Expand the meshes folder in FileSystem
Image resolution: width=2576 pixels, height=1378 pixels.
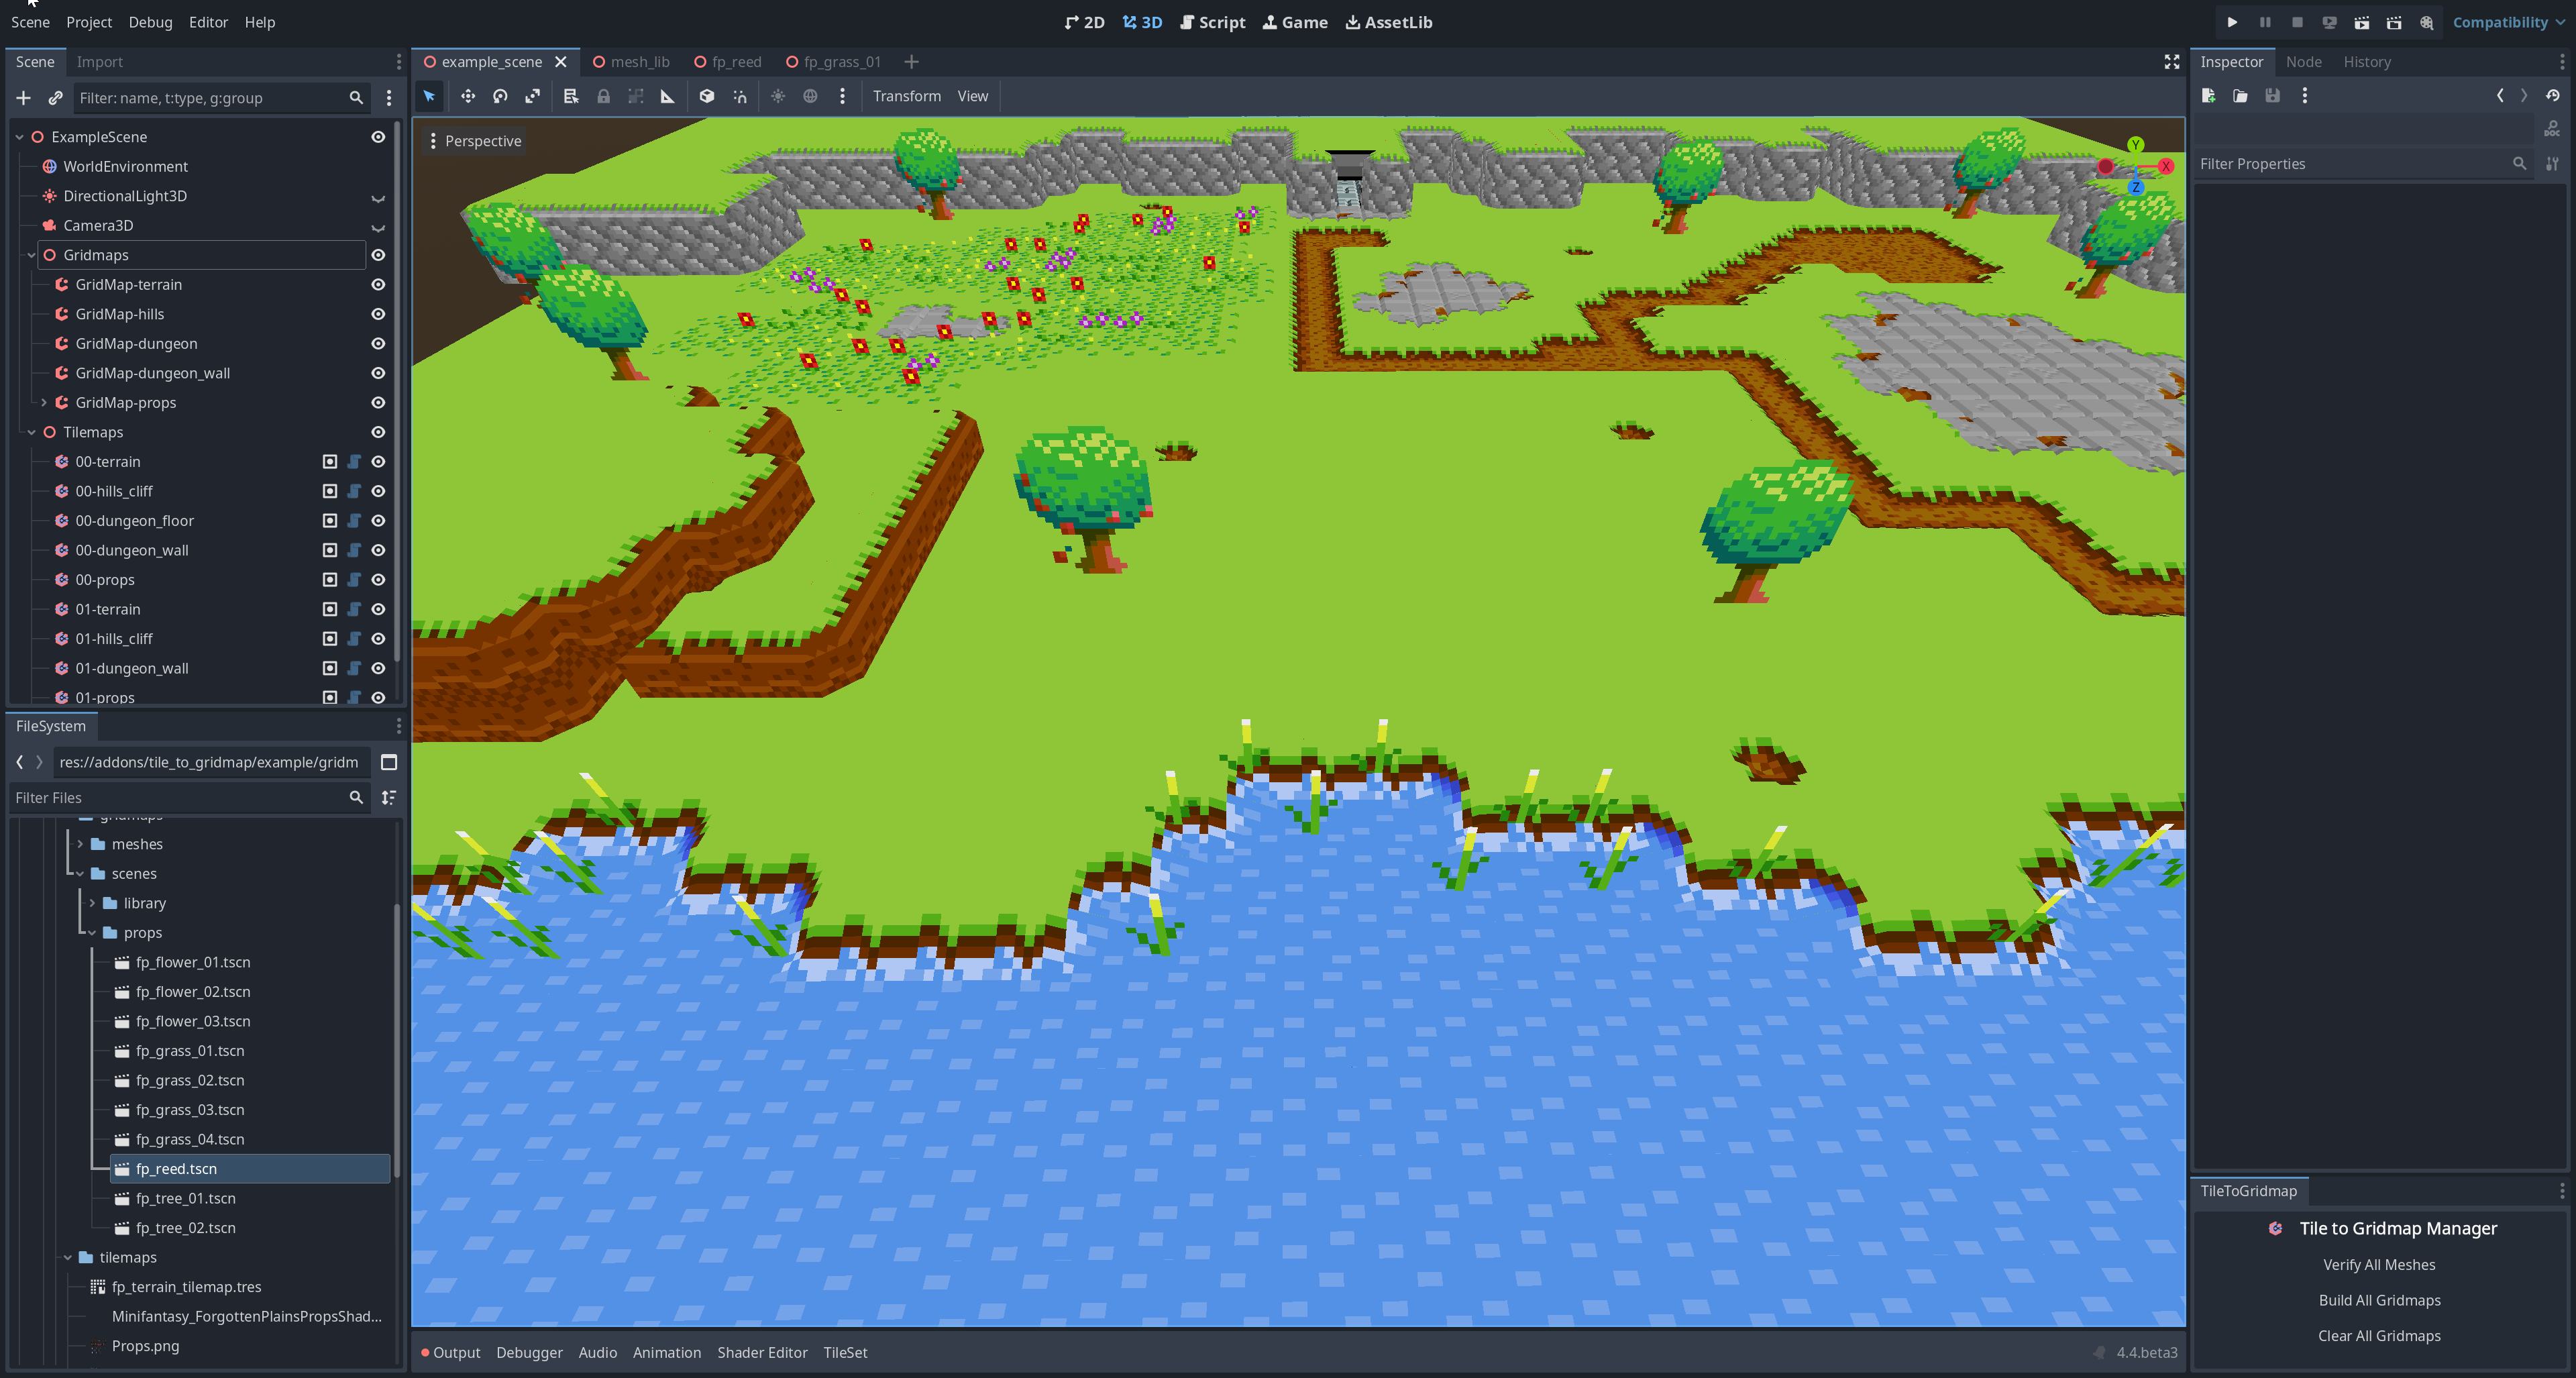(x=80, y=844)
